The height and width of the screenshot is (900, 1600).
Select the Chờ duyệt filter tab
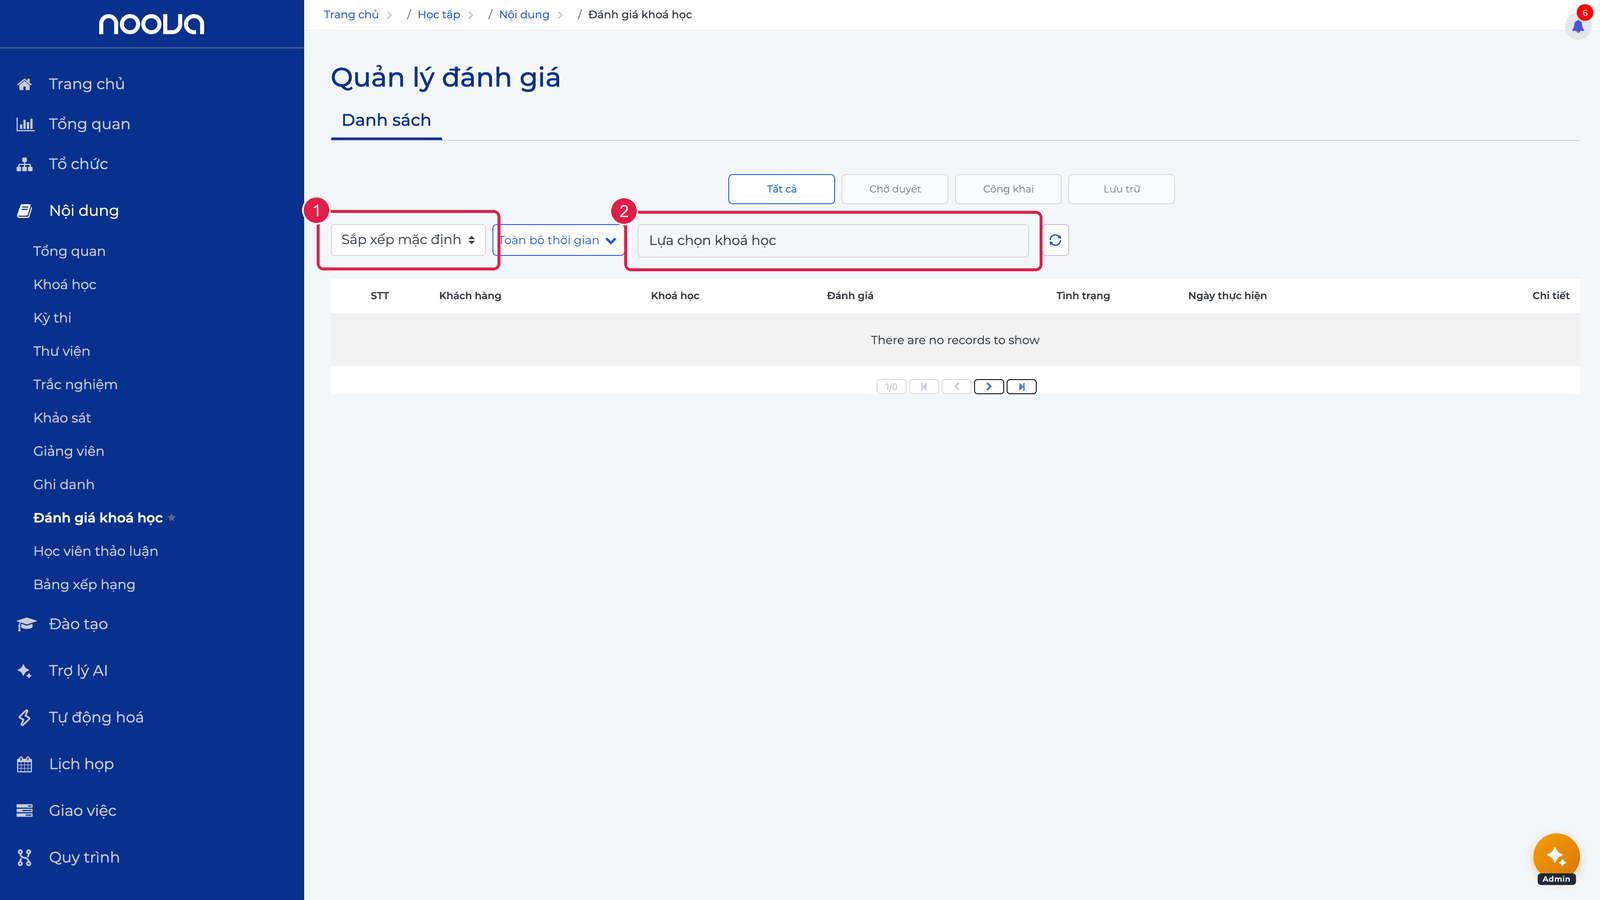(895, 189)
